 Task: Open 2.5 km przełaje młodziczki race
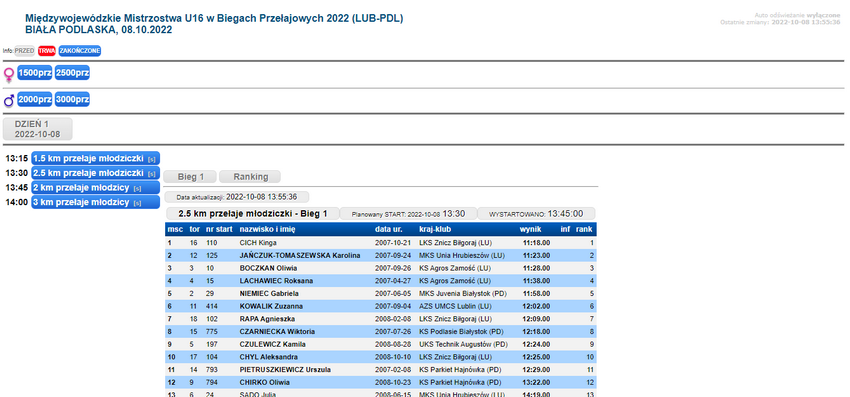coord(95,173)
